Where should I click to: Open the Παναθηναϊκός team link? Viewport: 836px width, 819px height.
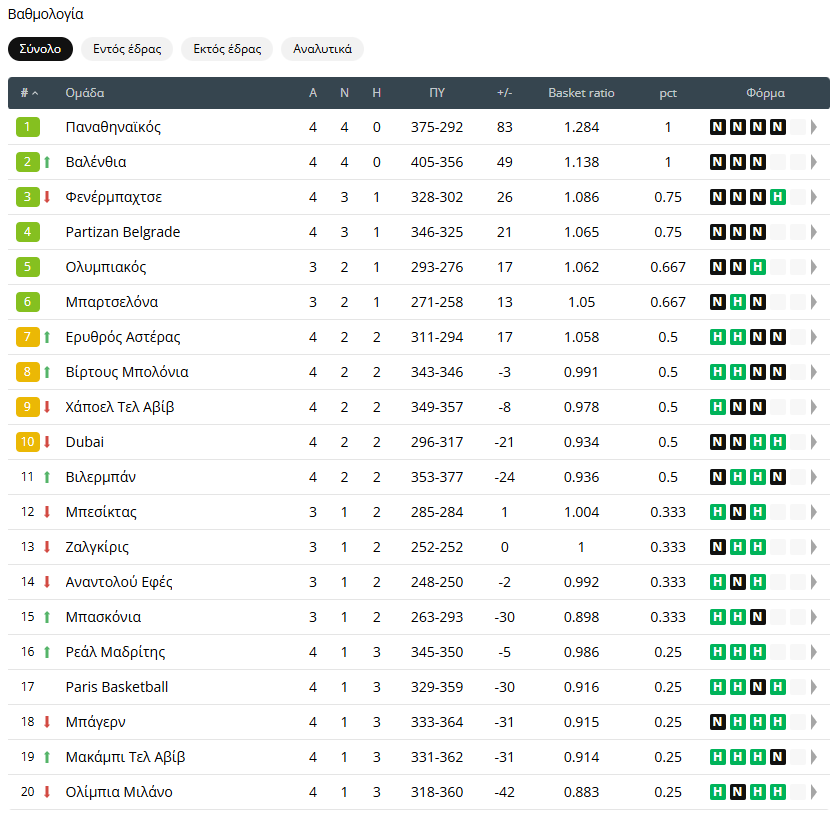pyautogui.click(x=113, y=127)
